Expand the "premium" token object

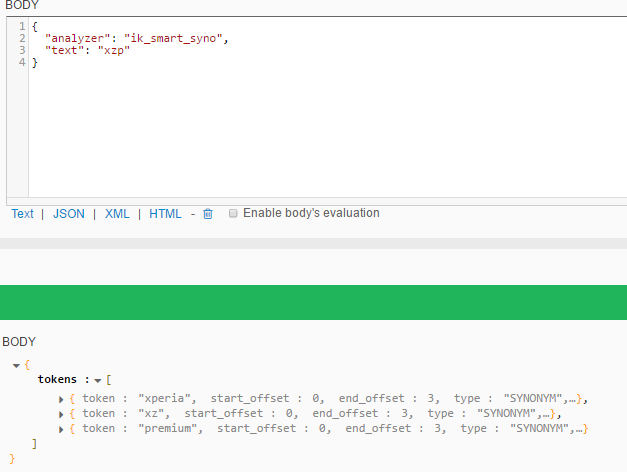(x=61, y=430)
